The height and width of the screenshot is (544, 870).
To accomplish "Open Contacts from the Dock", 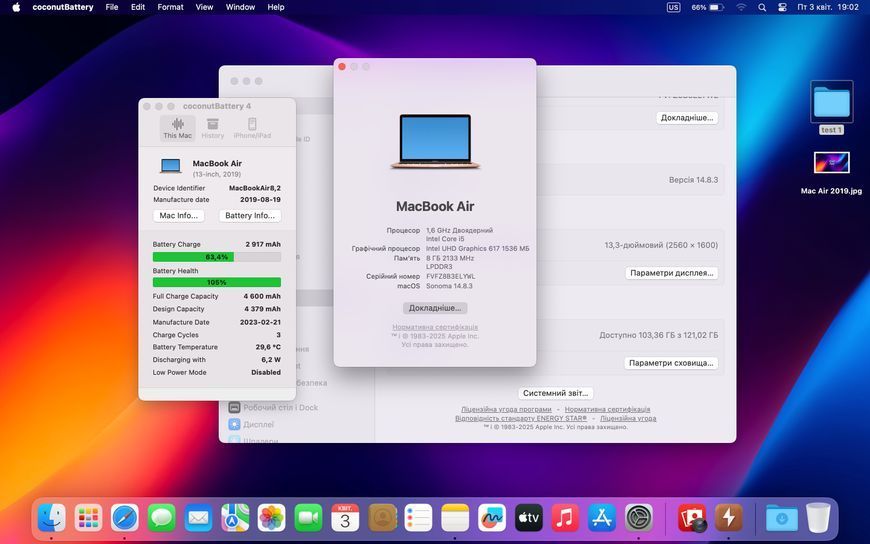I will pos(382,518).
